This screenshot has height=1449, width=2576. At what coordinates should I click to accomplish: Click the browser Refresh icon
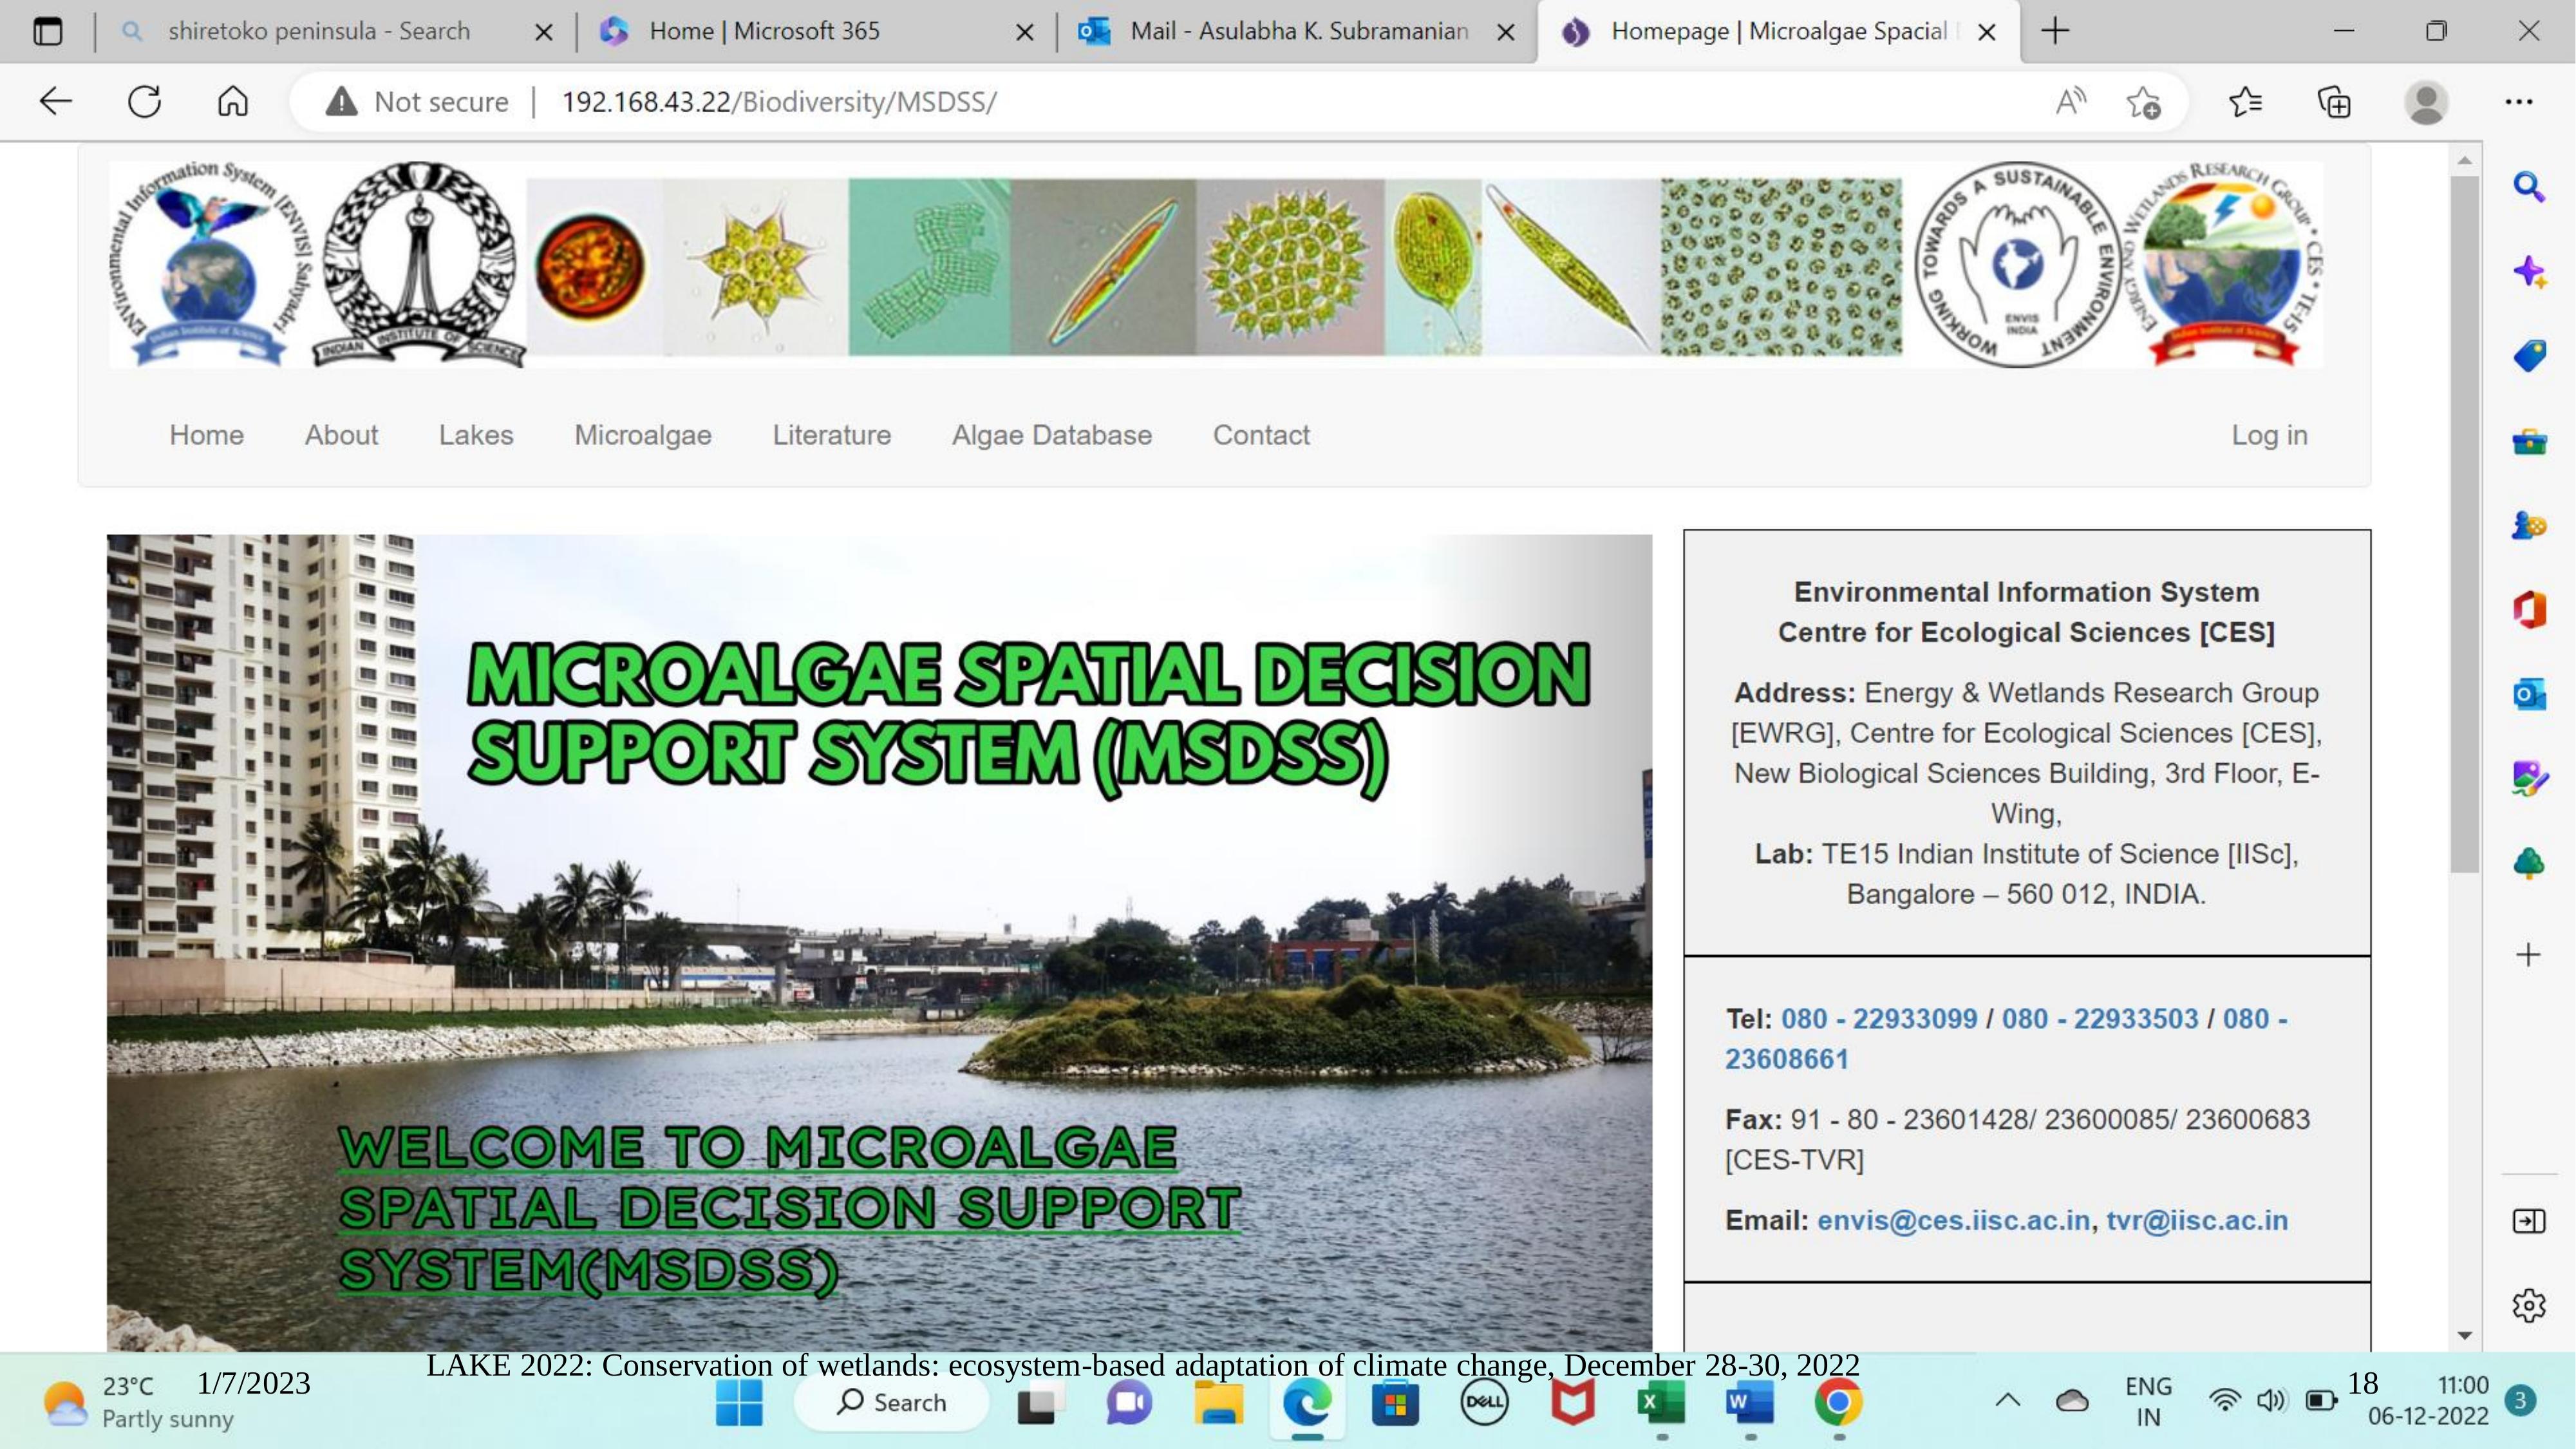click(x=144, y=102)
